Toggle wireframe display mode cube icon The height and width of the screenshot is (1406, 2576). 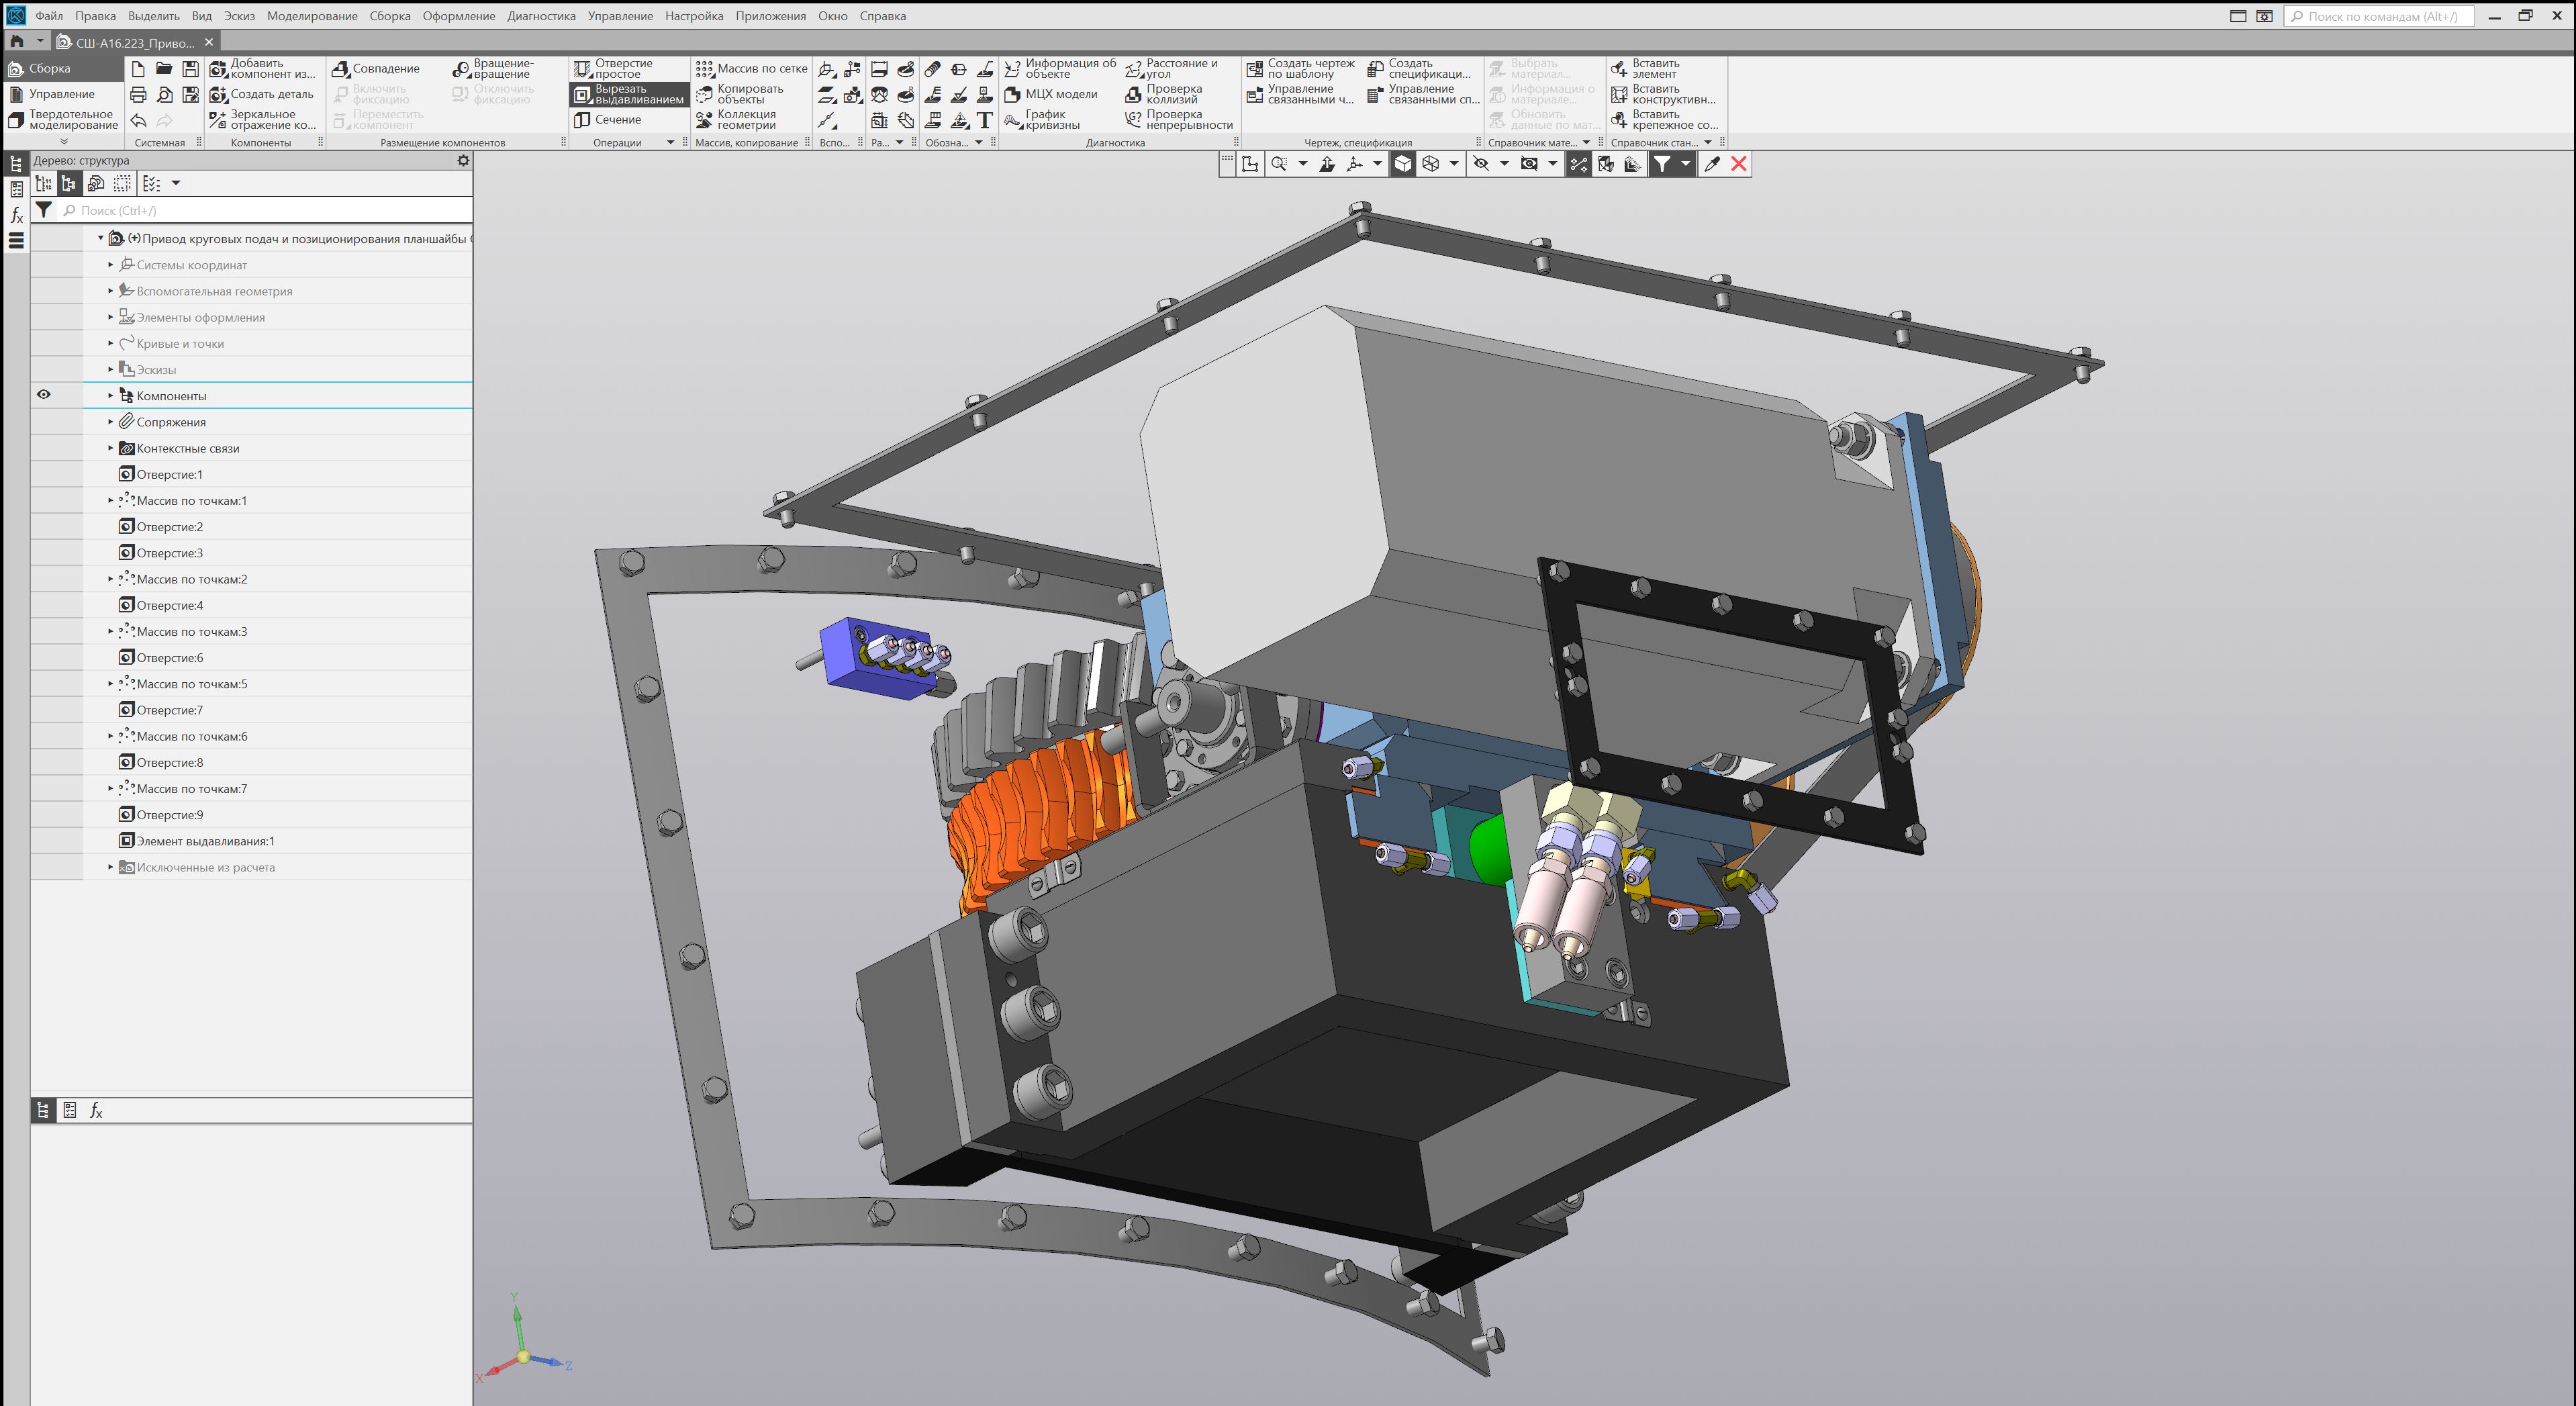(1431, 164)
